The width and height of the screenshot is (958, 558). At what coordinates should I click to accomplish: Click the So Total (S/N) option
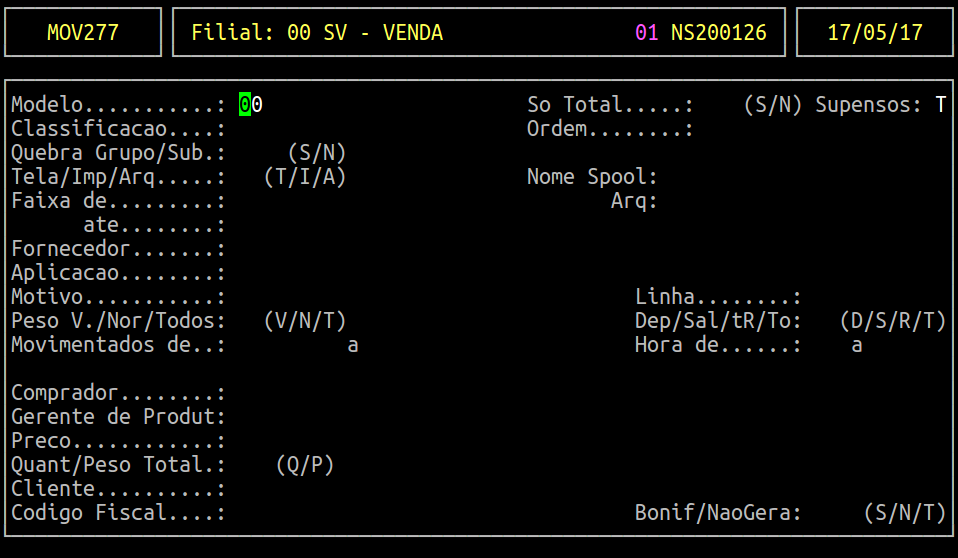click(772, 105)
